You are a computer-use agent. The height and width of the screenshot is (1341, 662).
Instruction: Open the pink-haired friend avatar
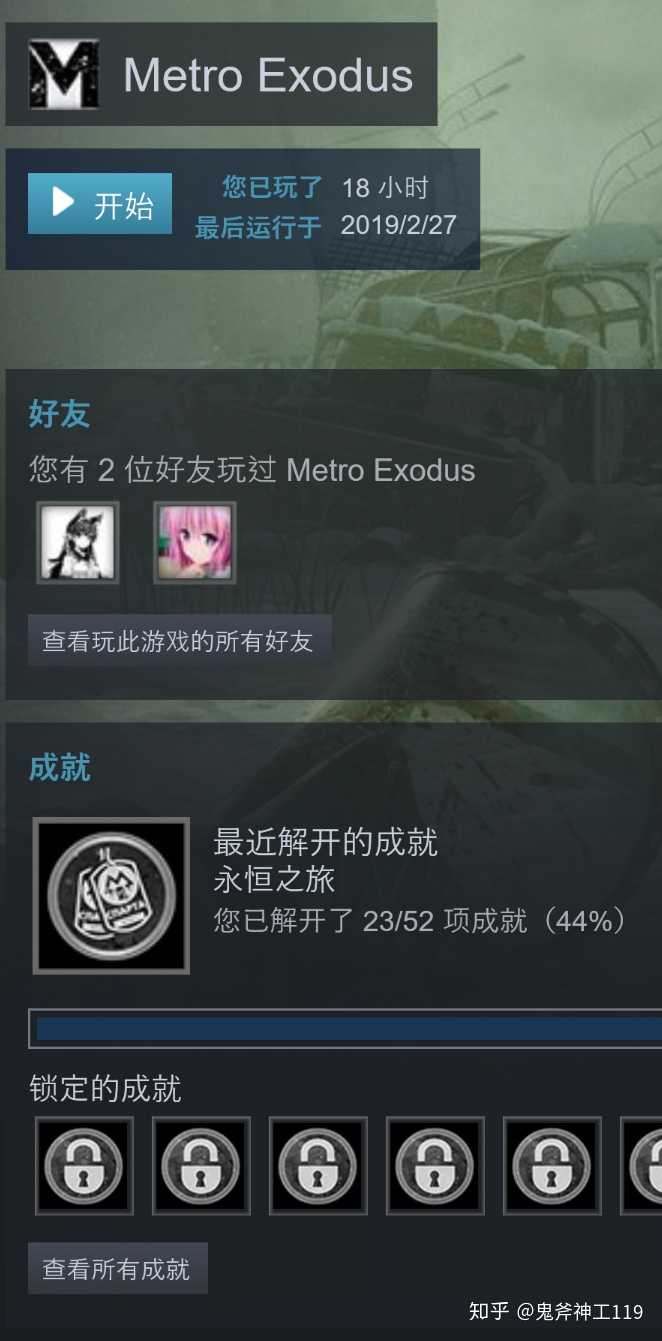point(195,542)
